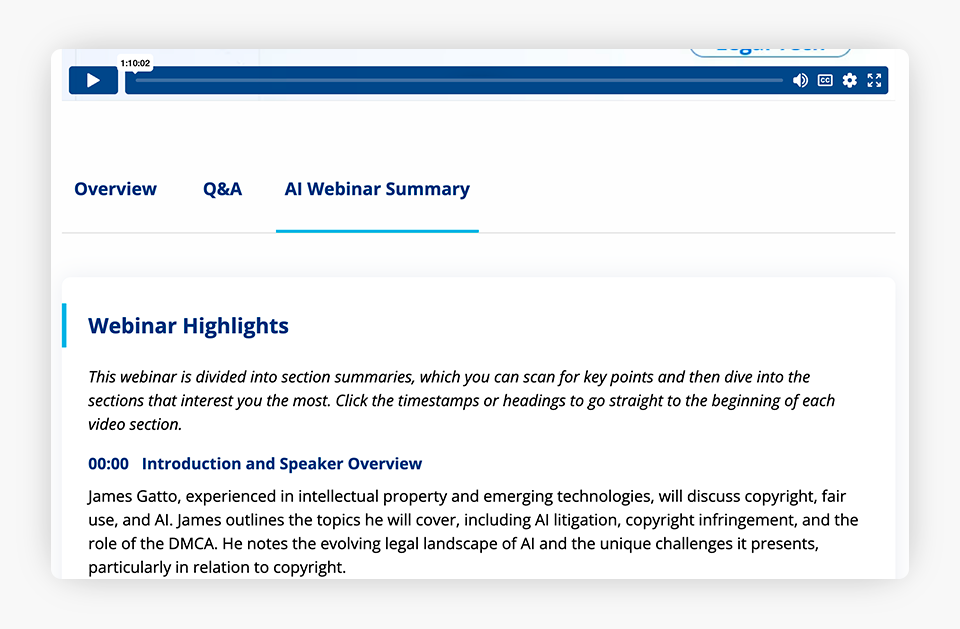This screenshot has height=629, width=960.
Task: Click the Introduction and Speaker Overview heading
Action: point(282,464)
